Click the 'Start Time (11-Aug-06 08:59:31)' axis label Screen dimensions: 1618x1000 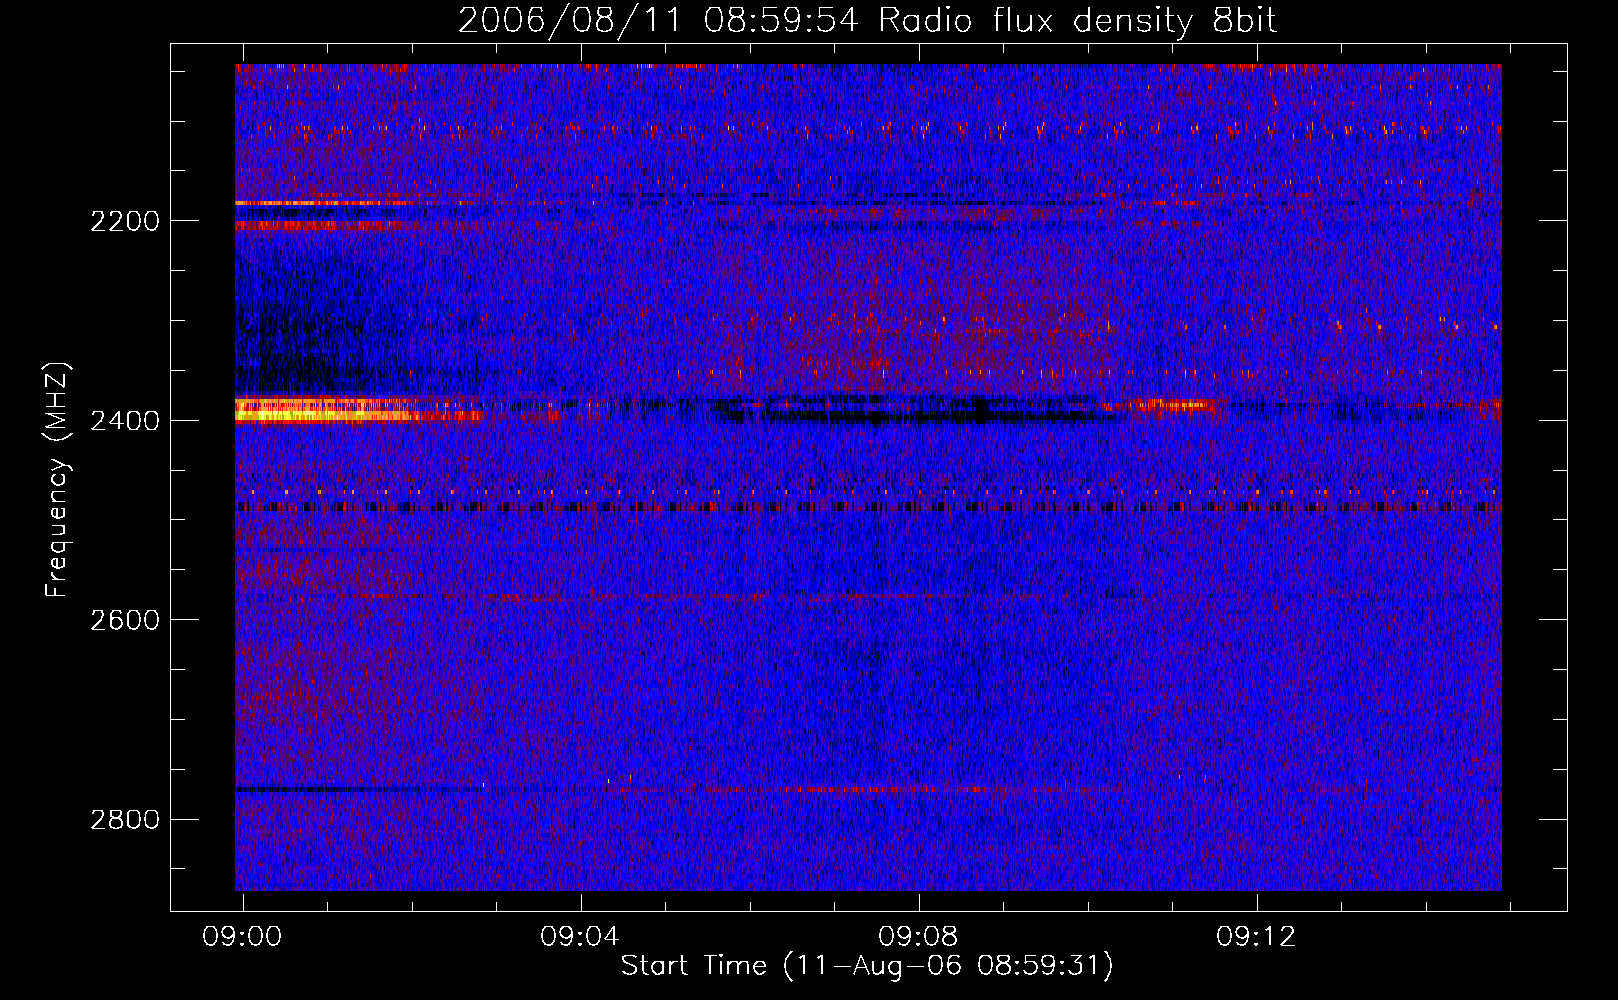click(867, 966)
